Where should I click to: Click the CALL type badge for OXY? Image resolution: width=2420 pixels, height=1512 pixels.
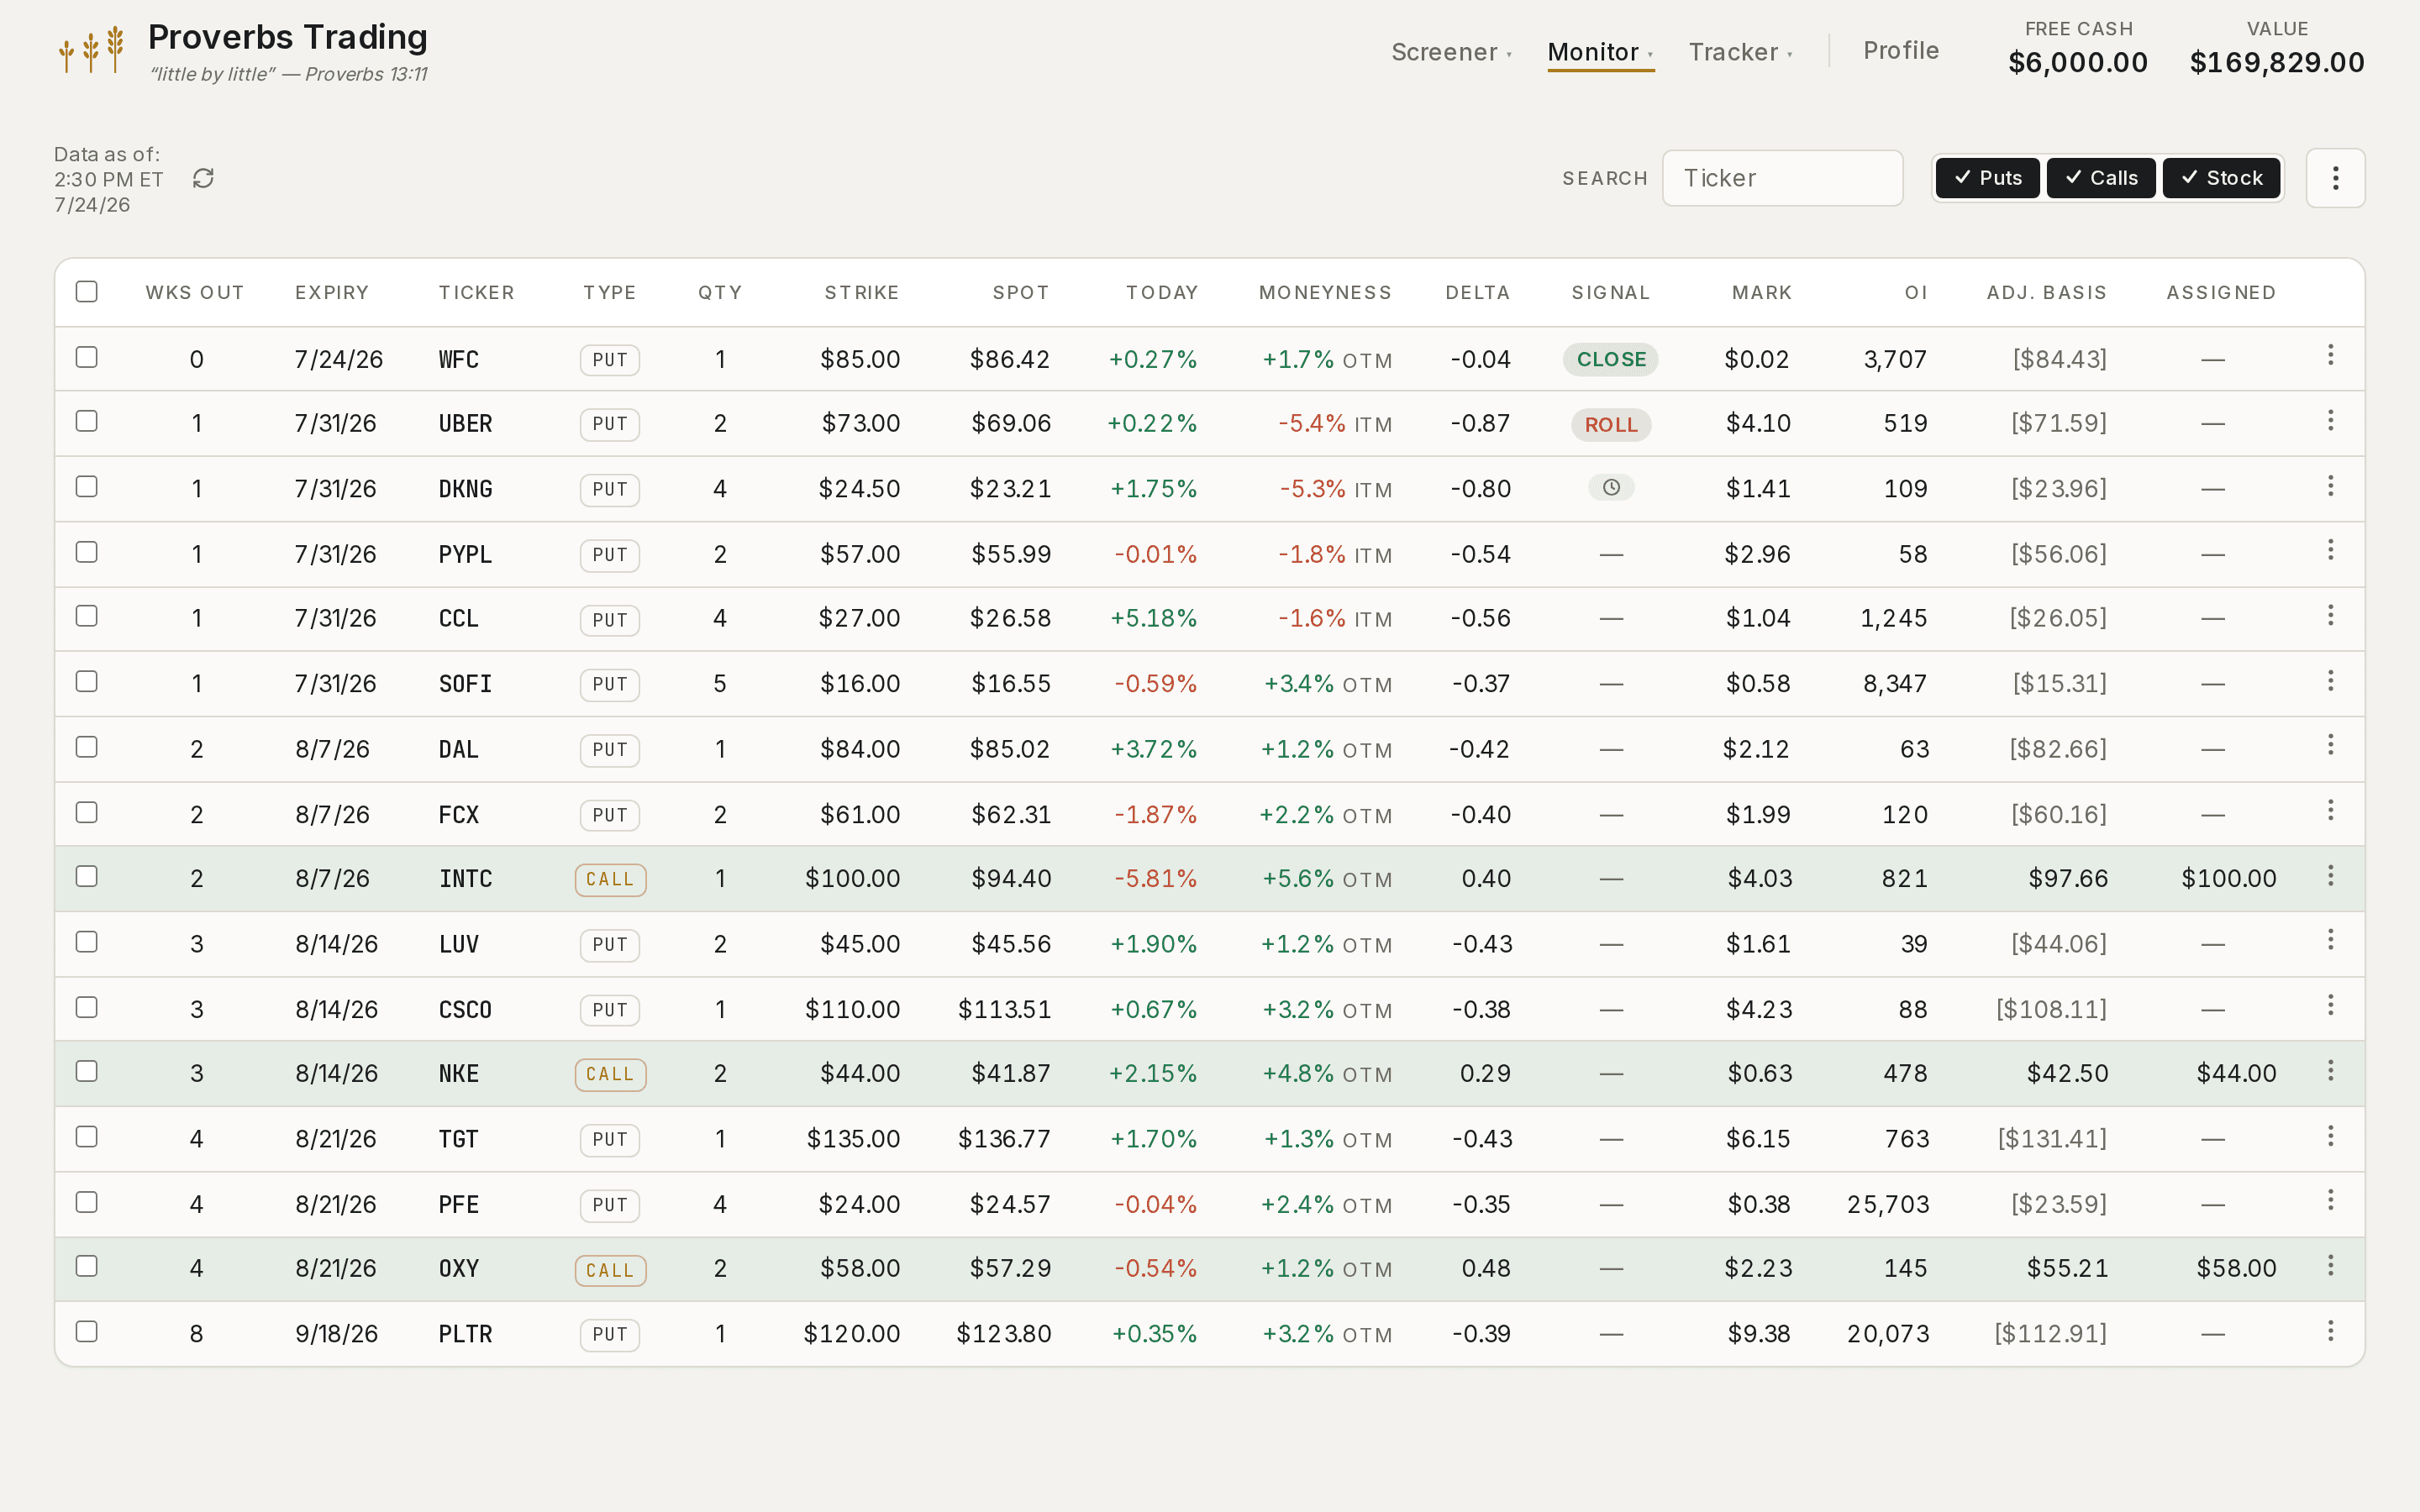pyautogui.click(x=610, y=1270)
